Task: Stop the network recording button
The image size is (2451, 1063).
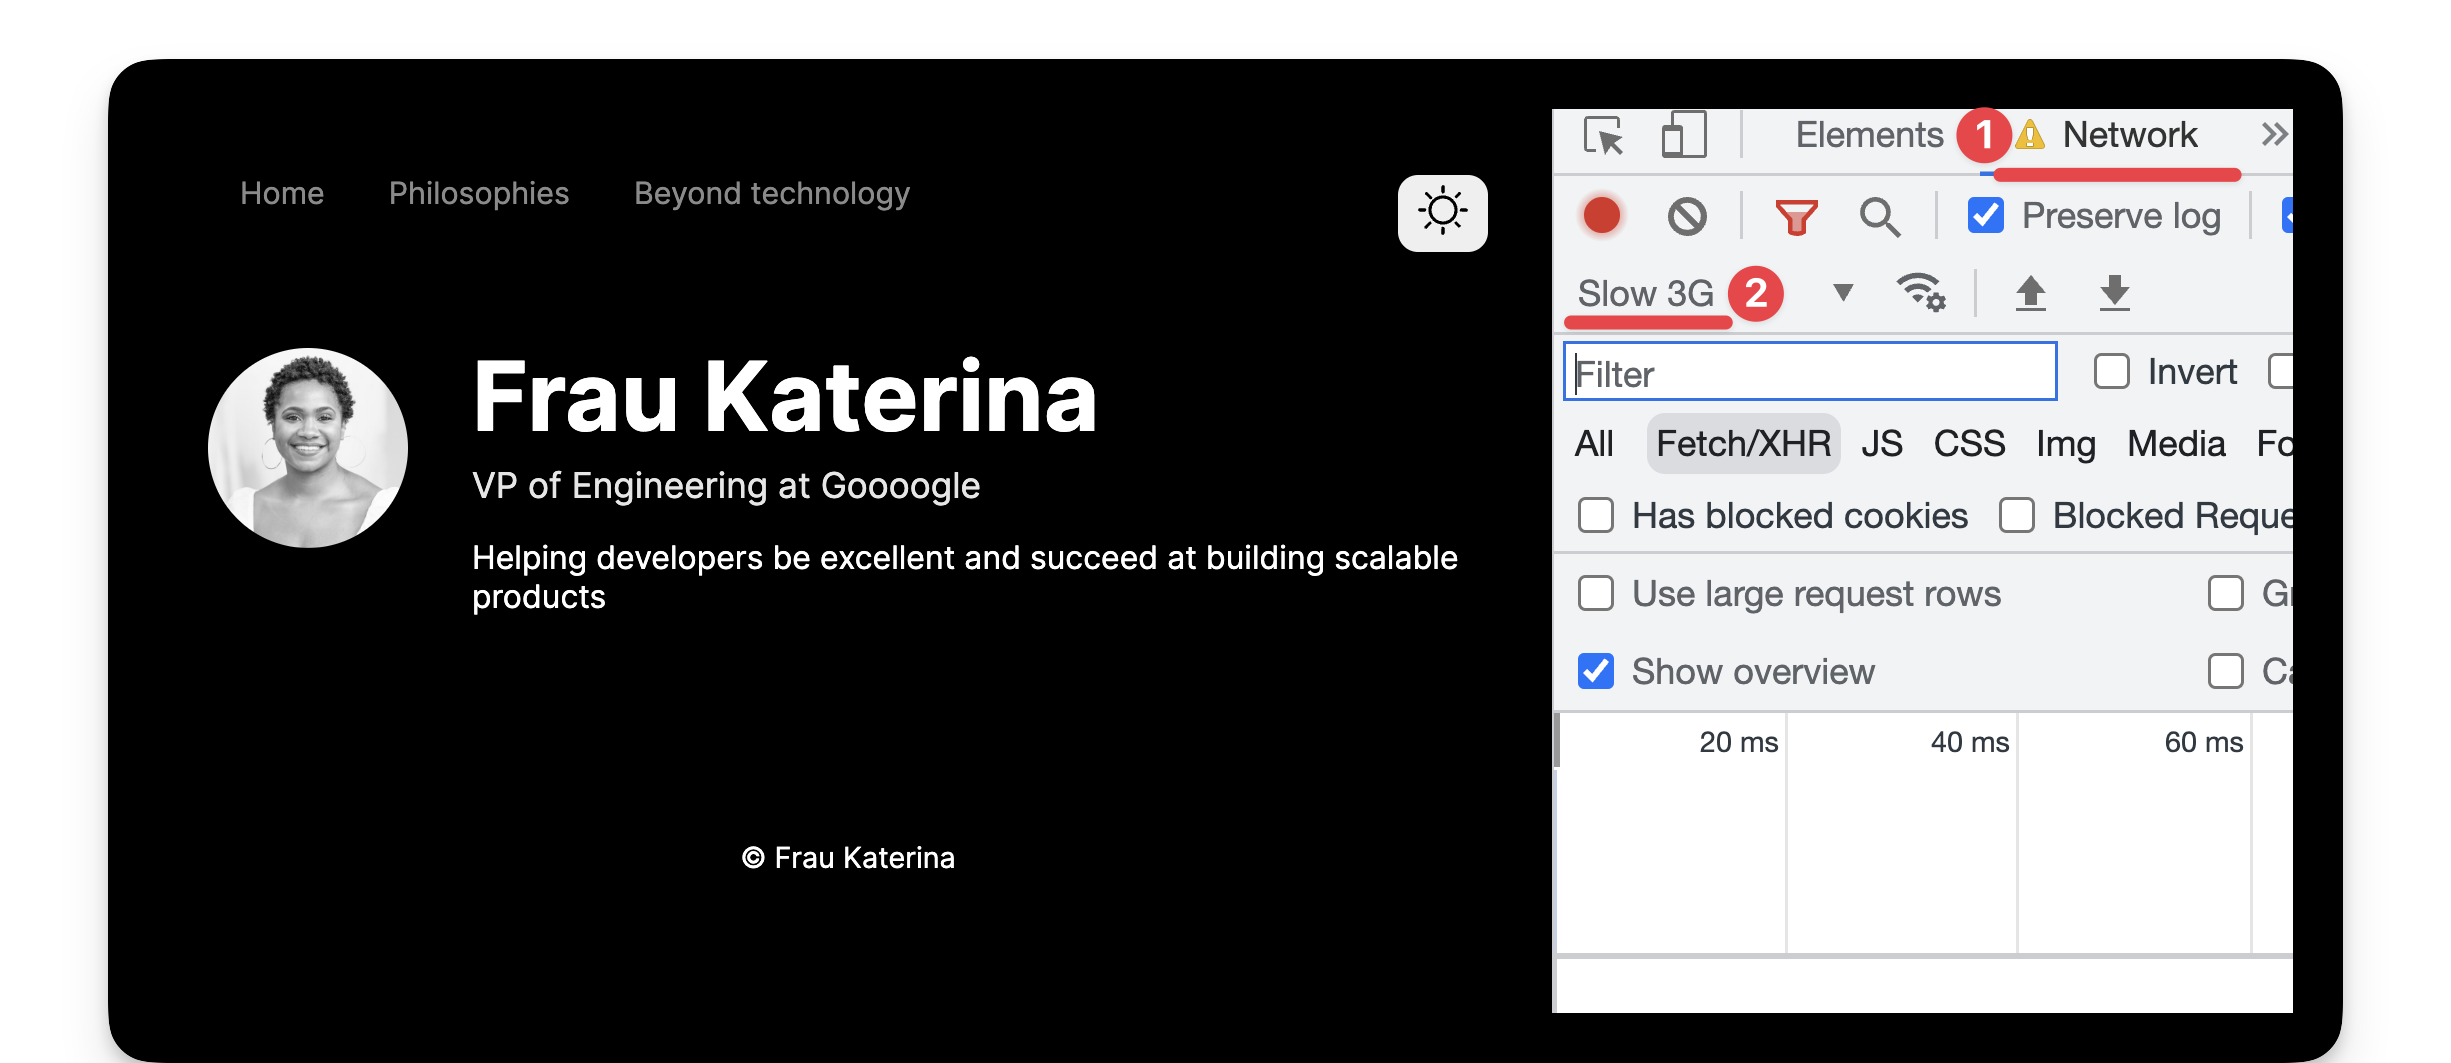Action: [x=1602, y=216]
